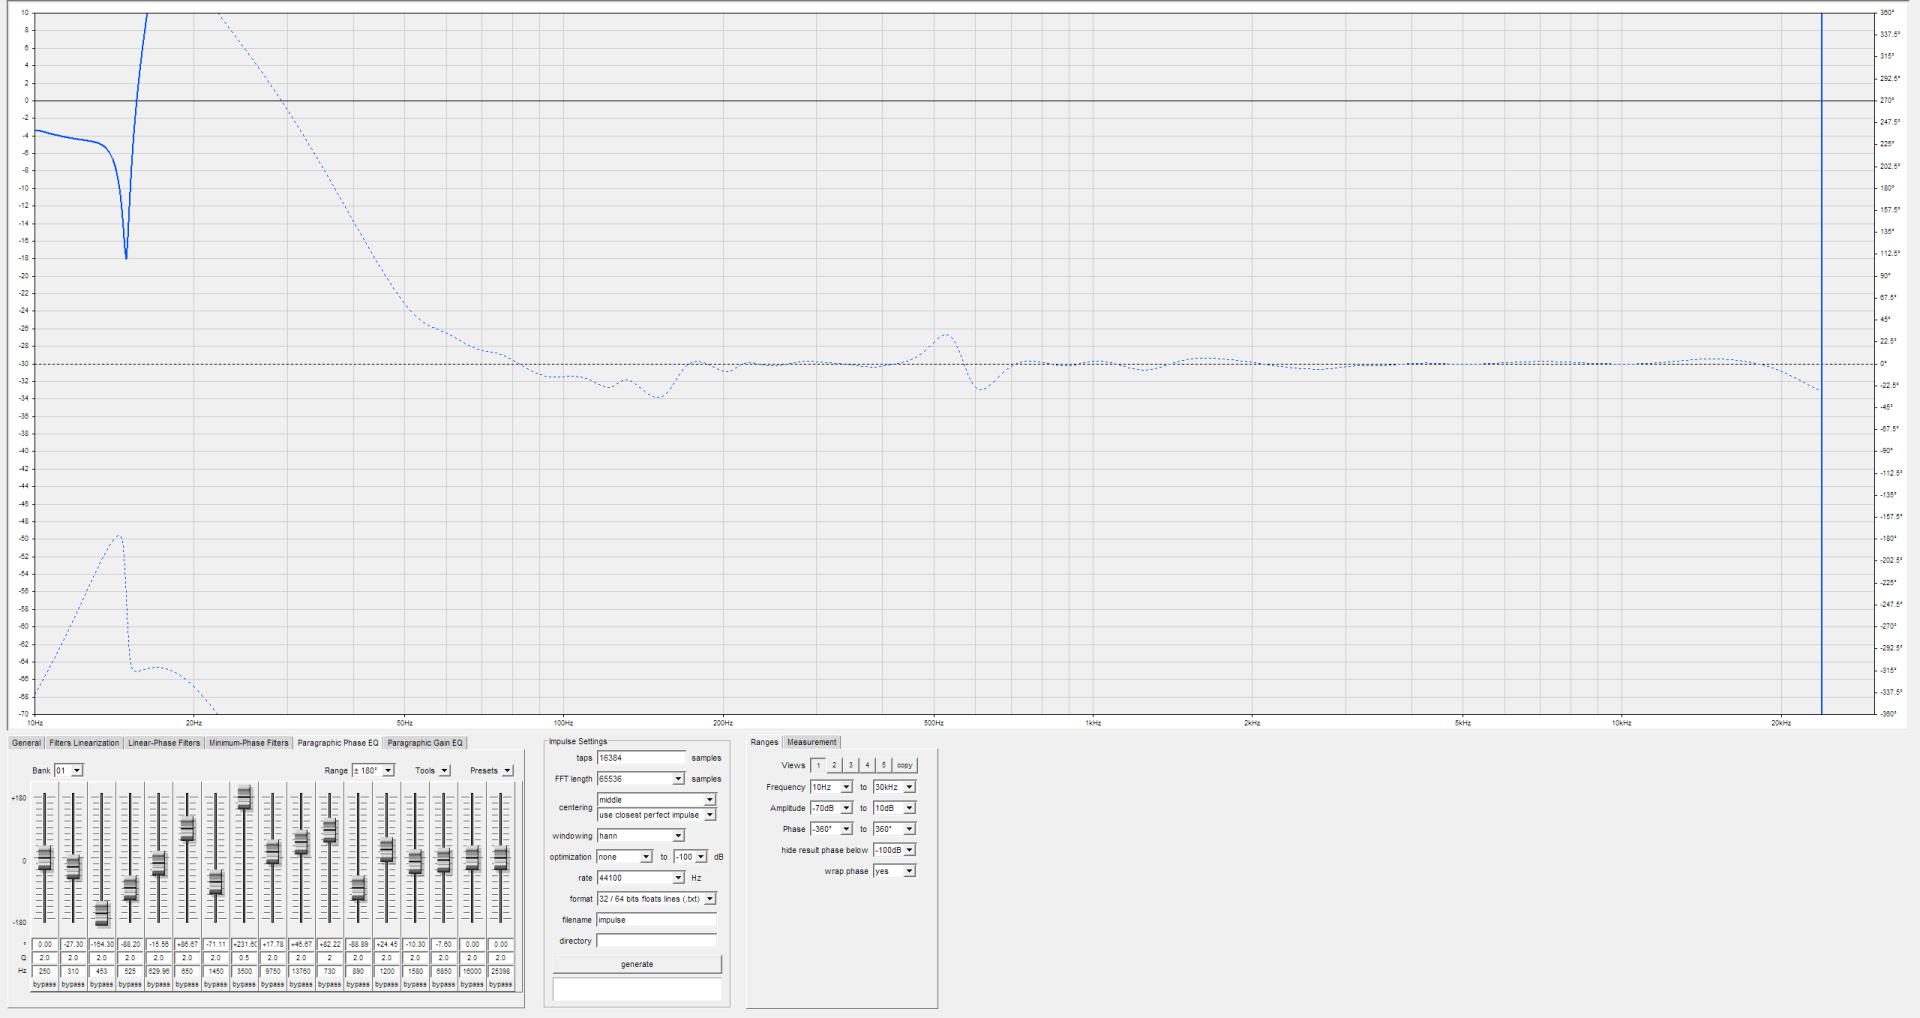Screen dimensions: 1920x1018
Task: Open the Minimum-Phase Filters tab
Action: (x=249, y=743)
